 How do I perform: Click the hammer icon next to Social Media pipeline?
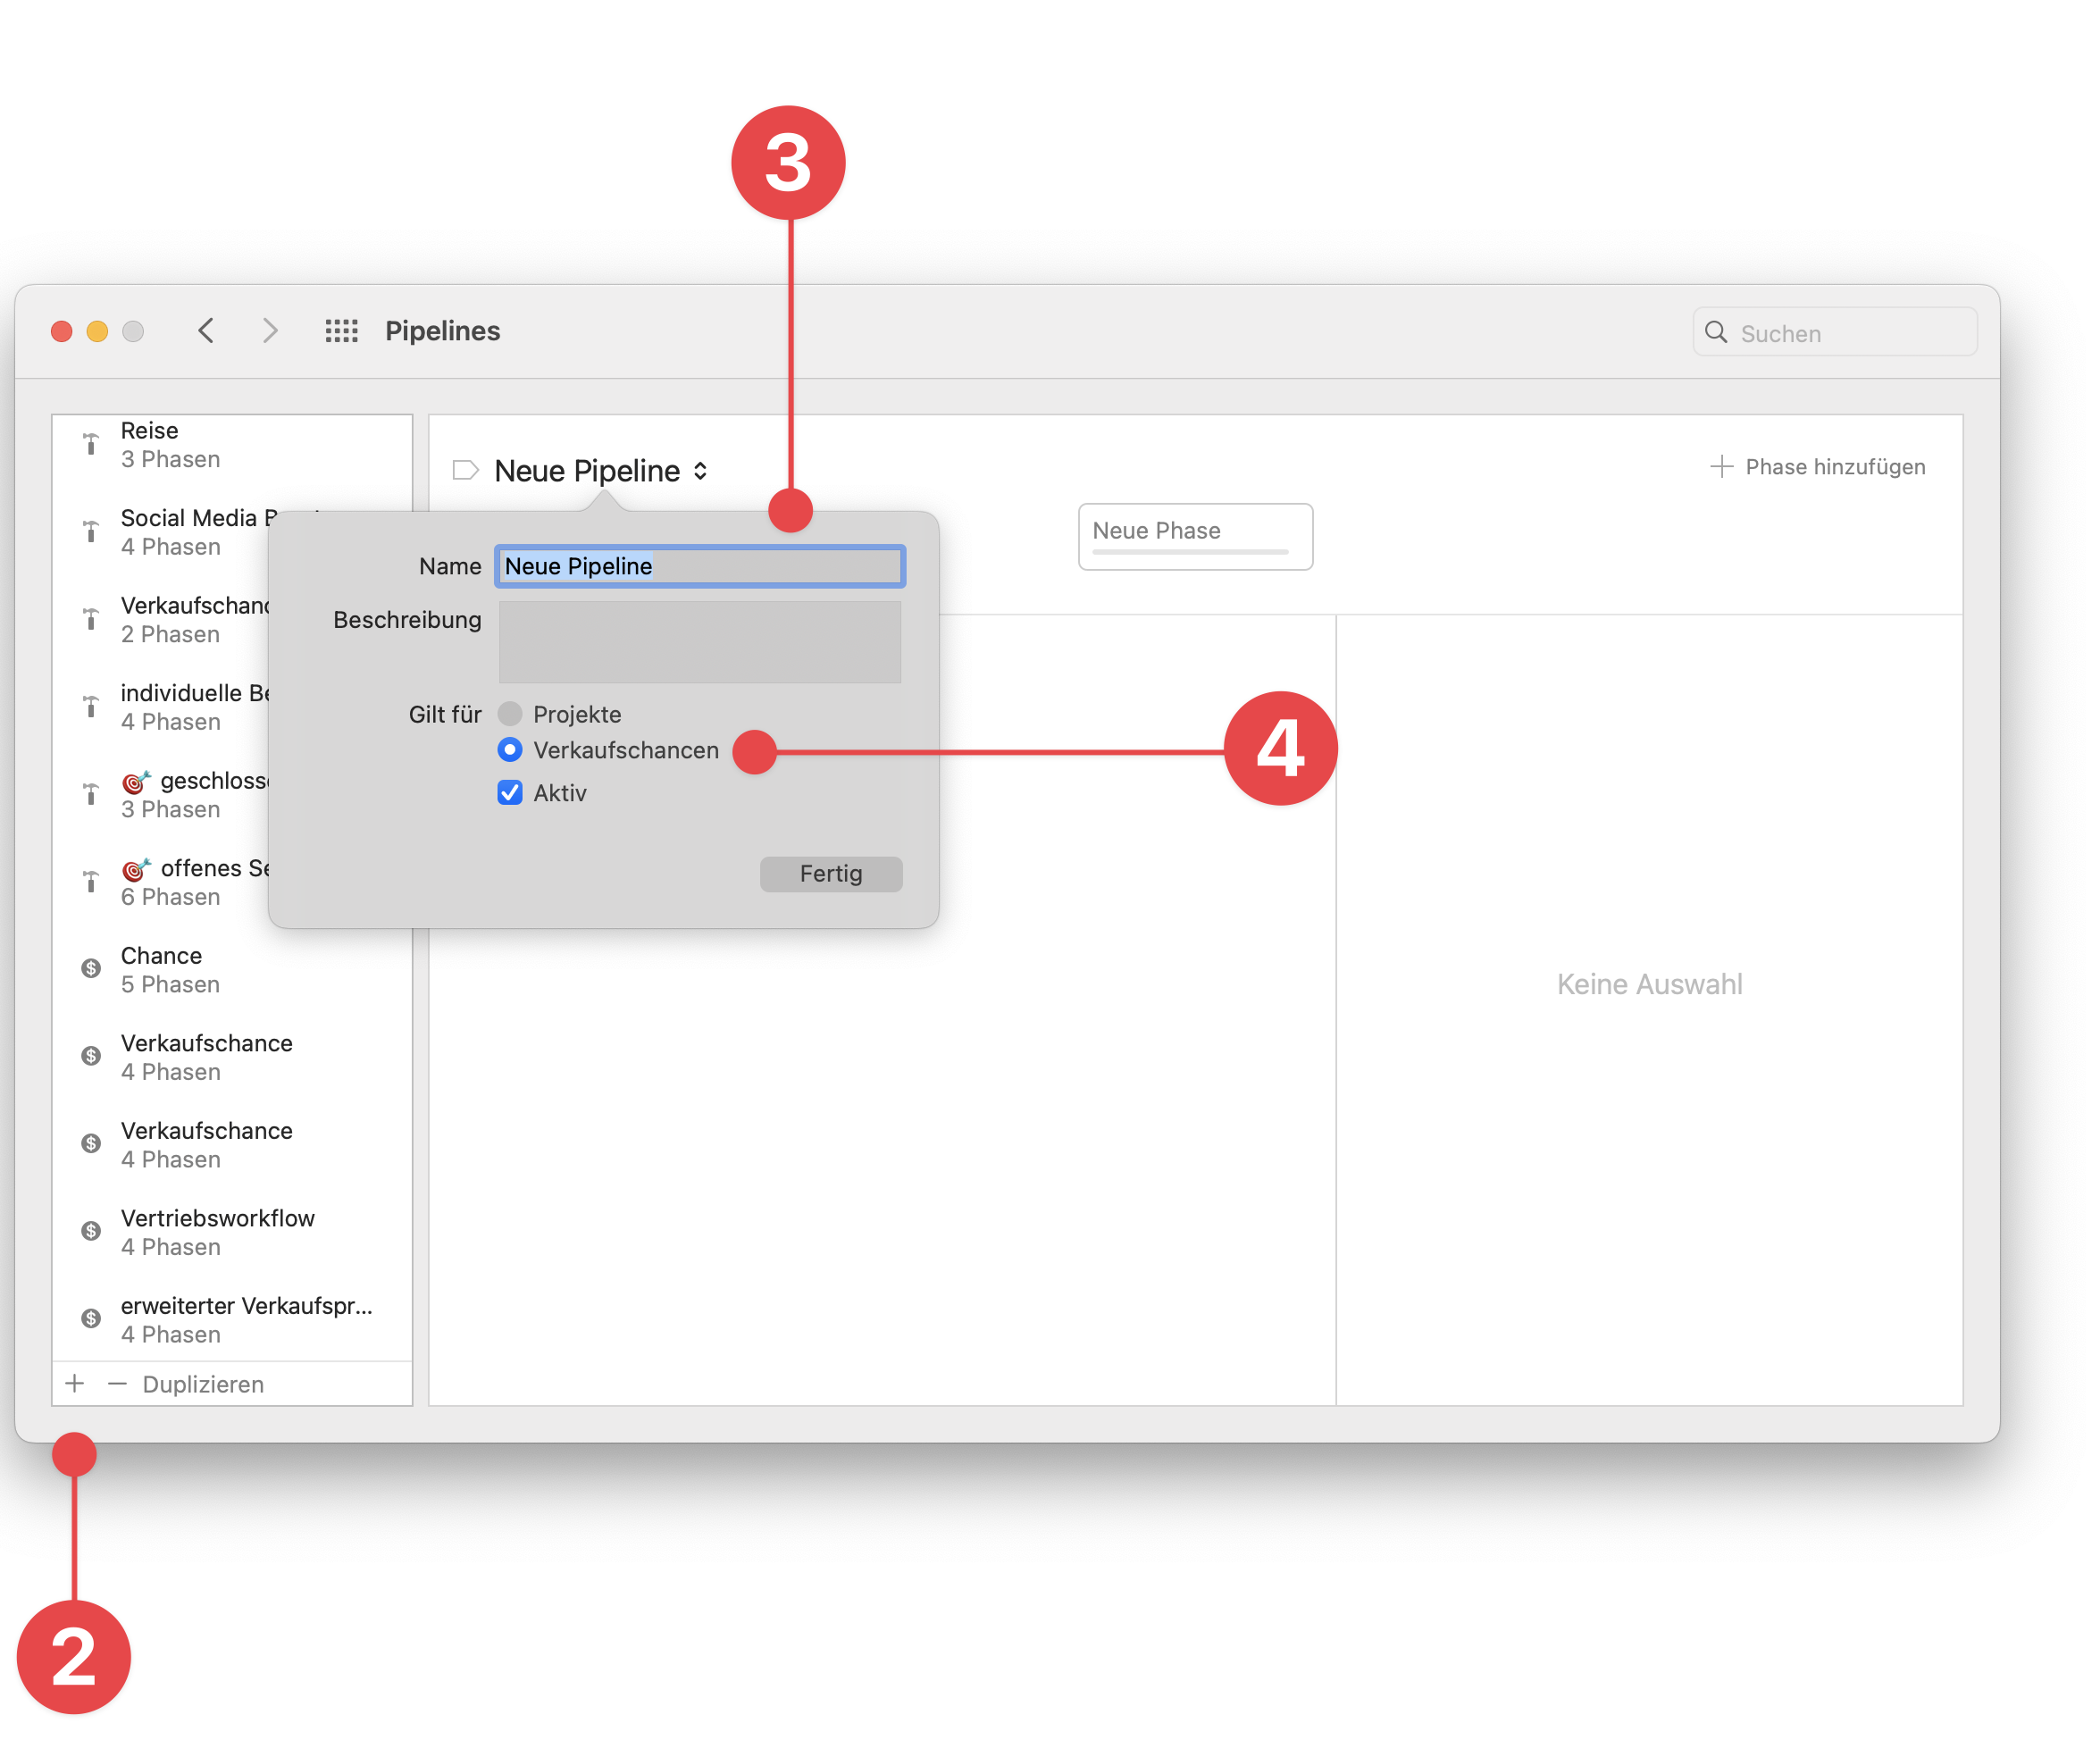click(91, 531)
